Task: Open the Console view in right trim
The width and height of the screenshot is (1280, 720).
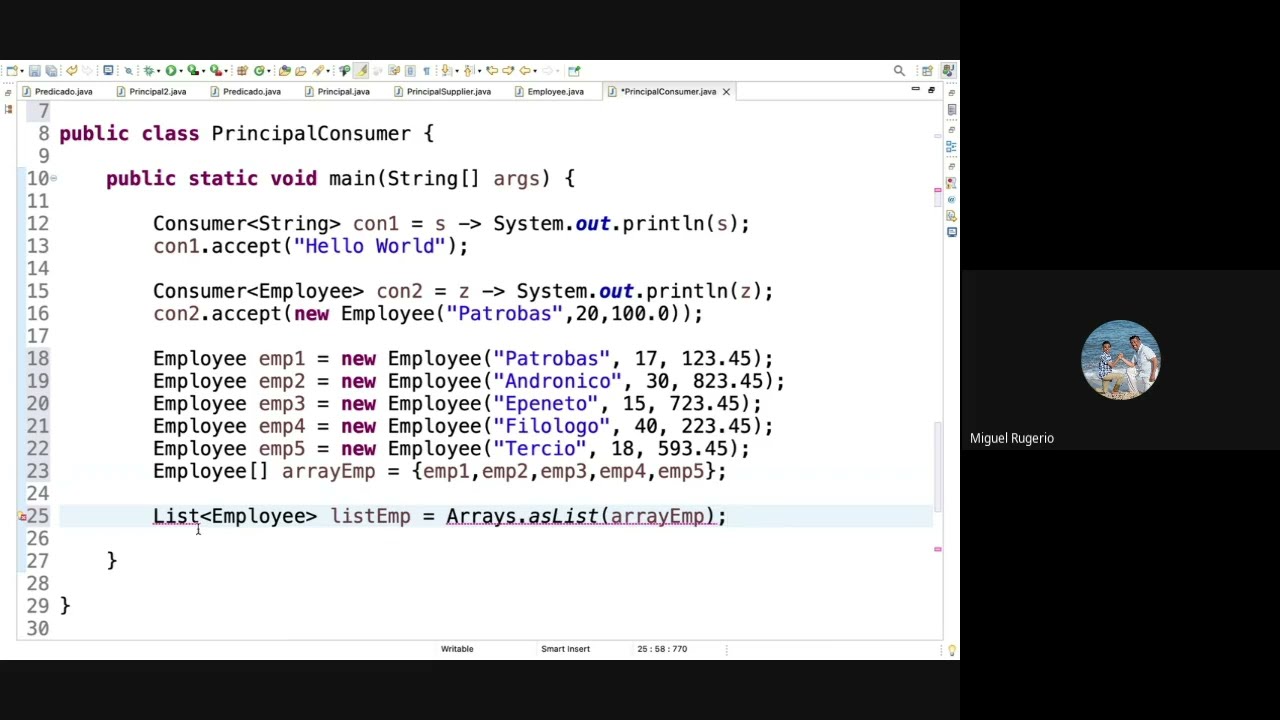Action: pyautogui.click(x=952, y=232)
